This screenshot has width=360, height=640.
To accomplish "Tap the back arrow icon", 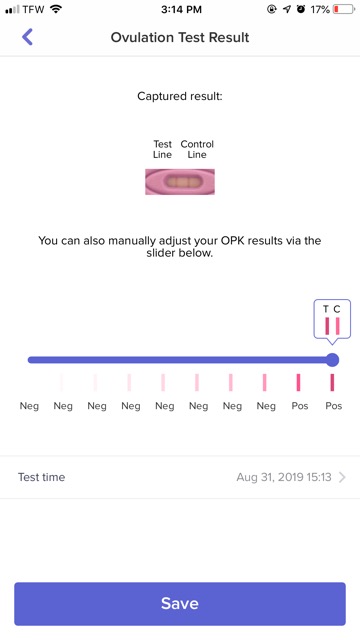I will coord(27,37).
